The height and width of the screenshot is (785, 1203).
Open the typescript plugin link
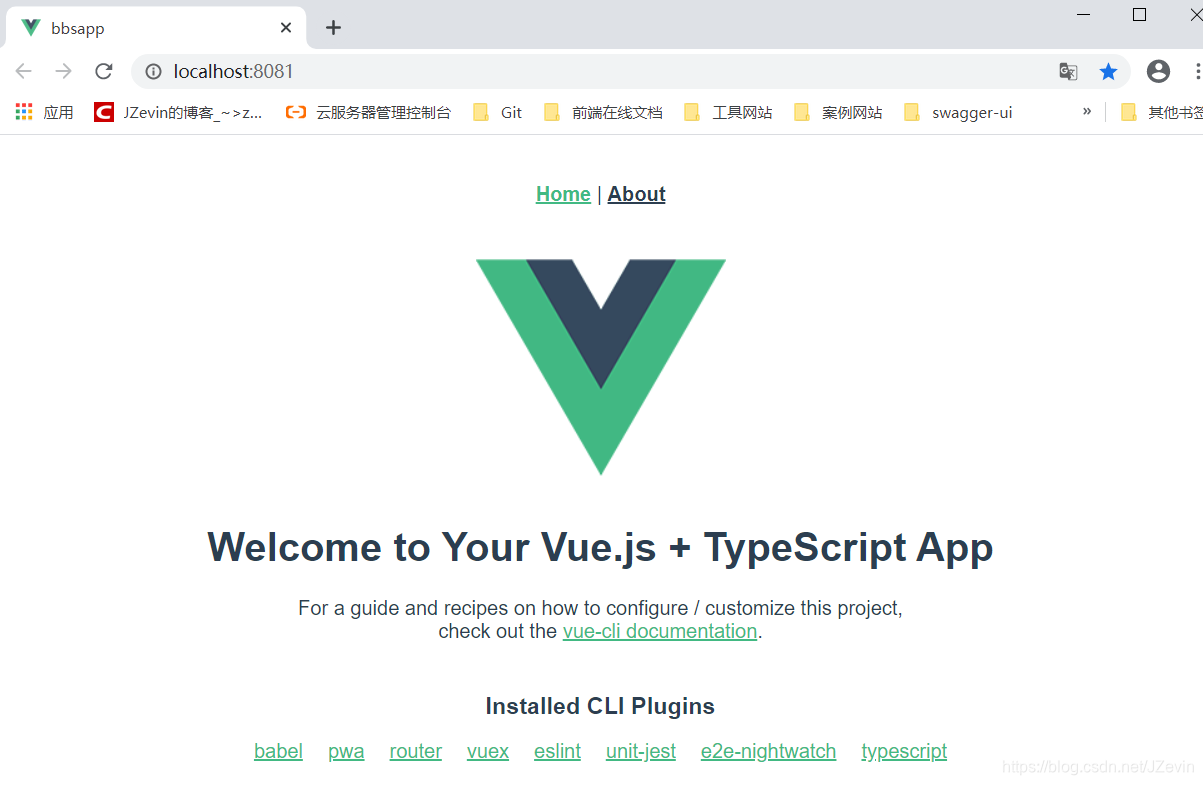pyautogui.click(x=904, y=751)
